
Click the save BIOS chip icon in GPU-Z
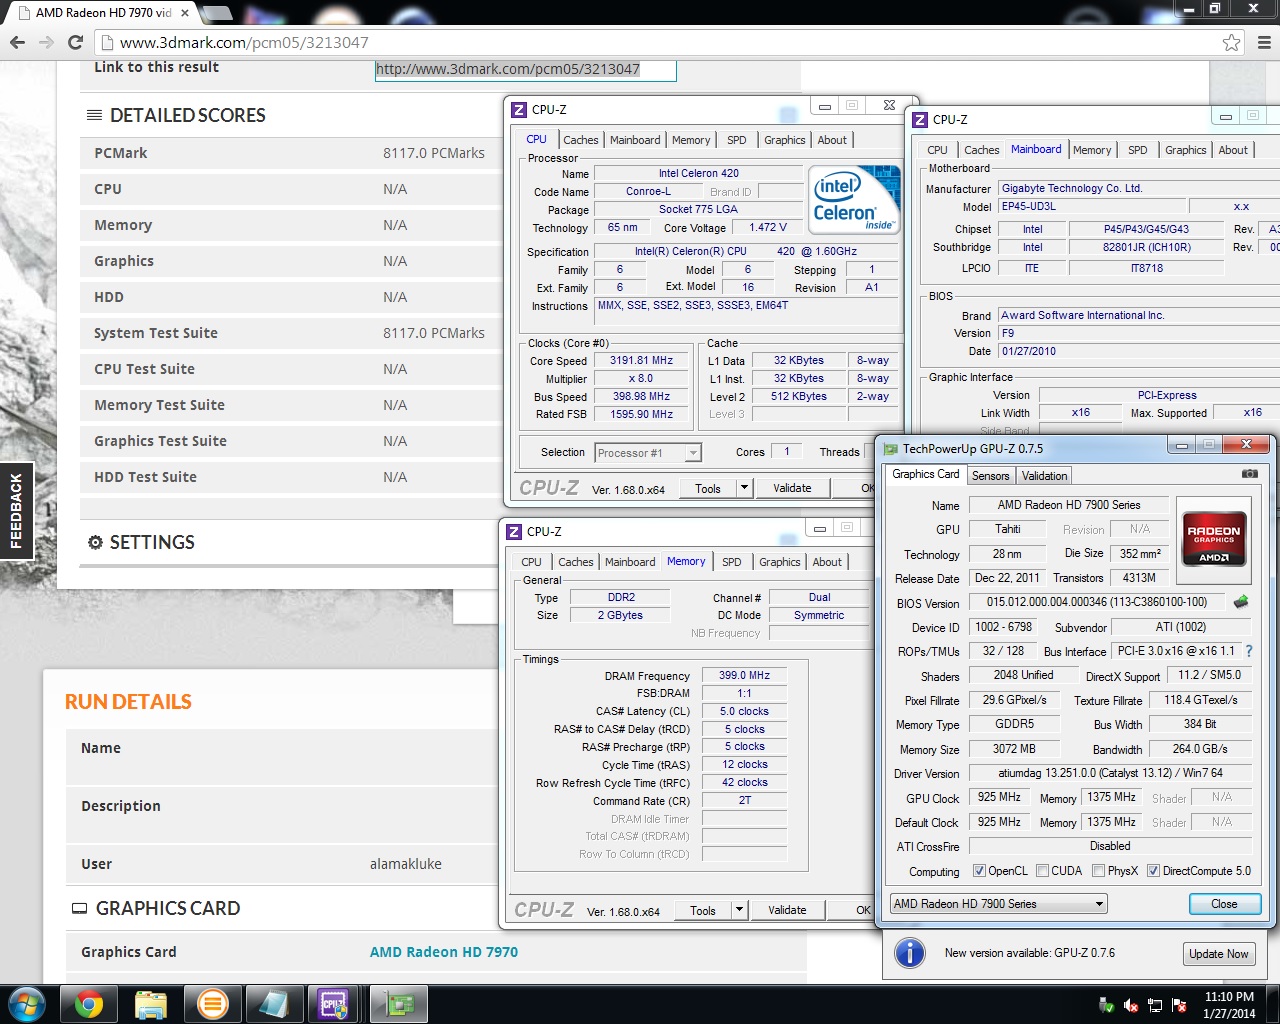pos(1241,602)
